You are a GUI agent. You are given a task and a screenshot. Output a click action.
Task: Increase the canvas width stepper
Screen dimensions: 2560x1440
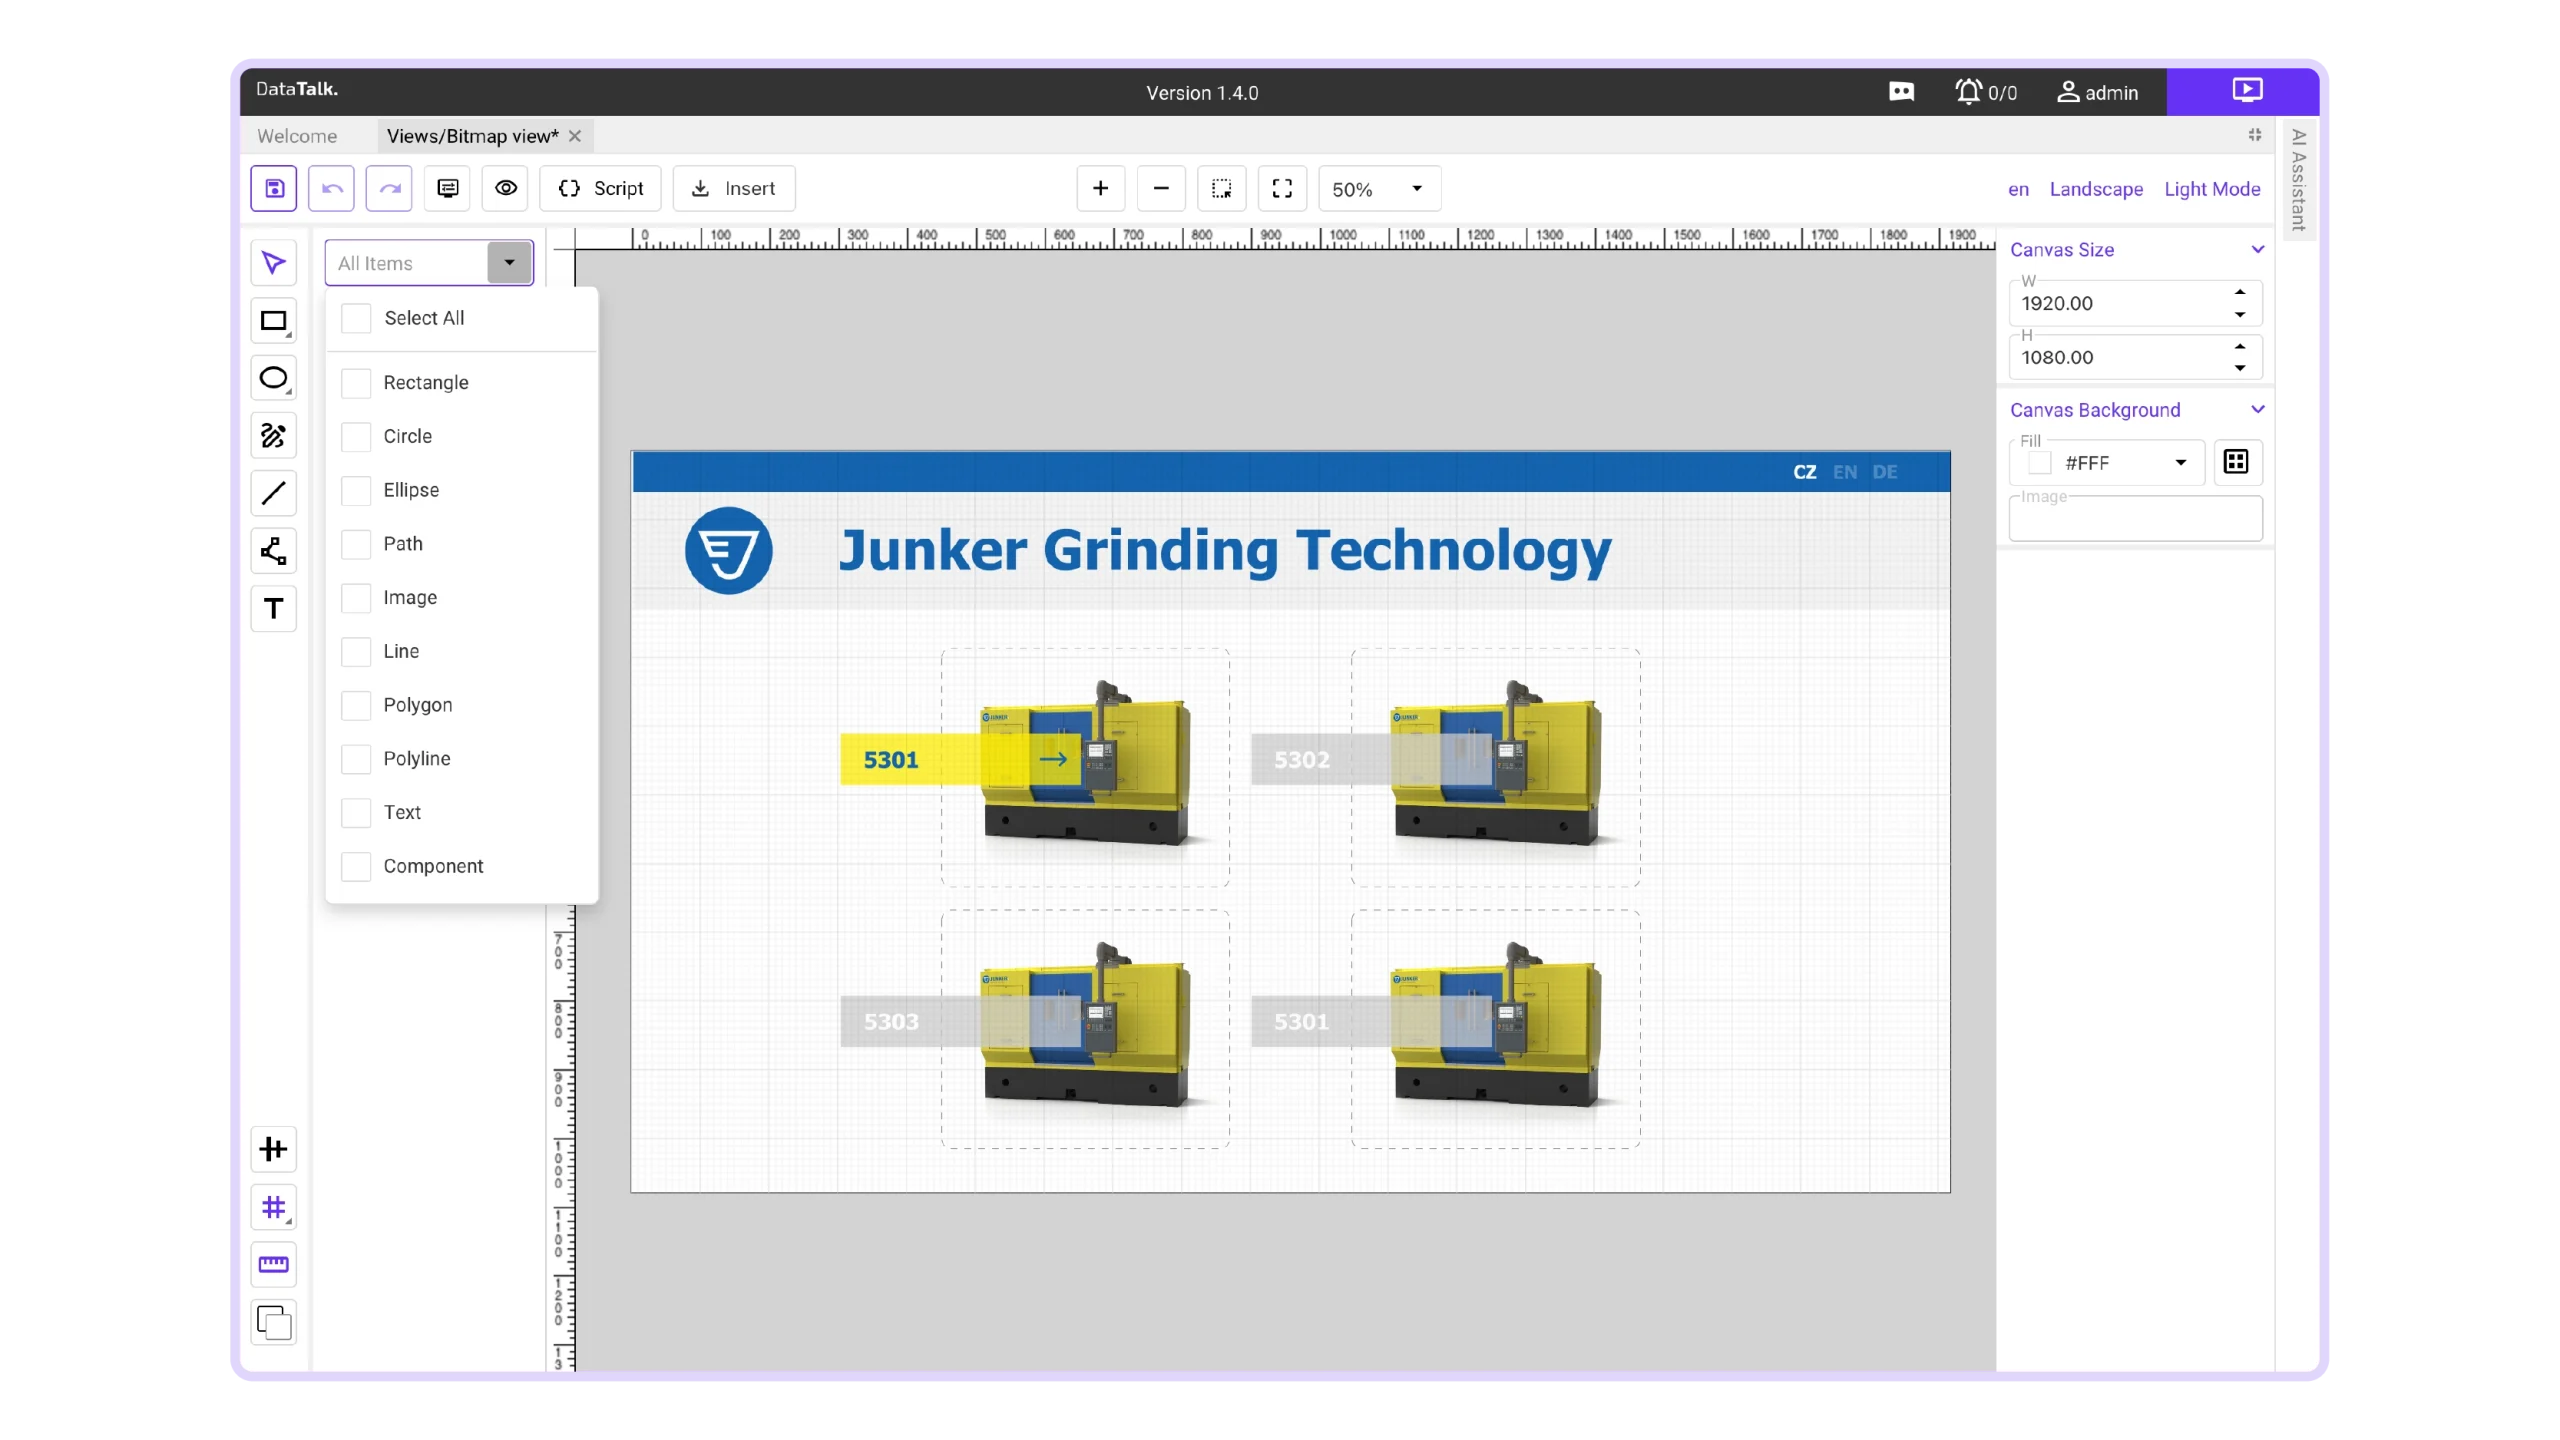click(2240, 292)
